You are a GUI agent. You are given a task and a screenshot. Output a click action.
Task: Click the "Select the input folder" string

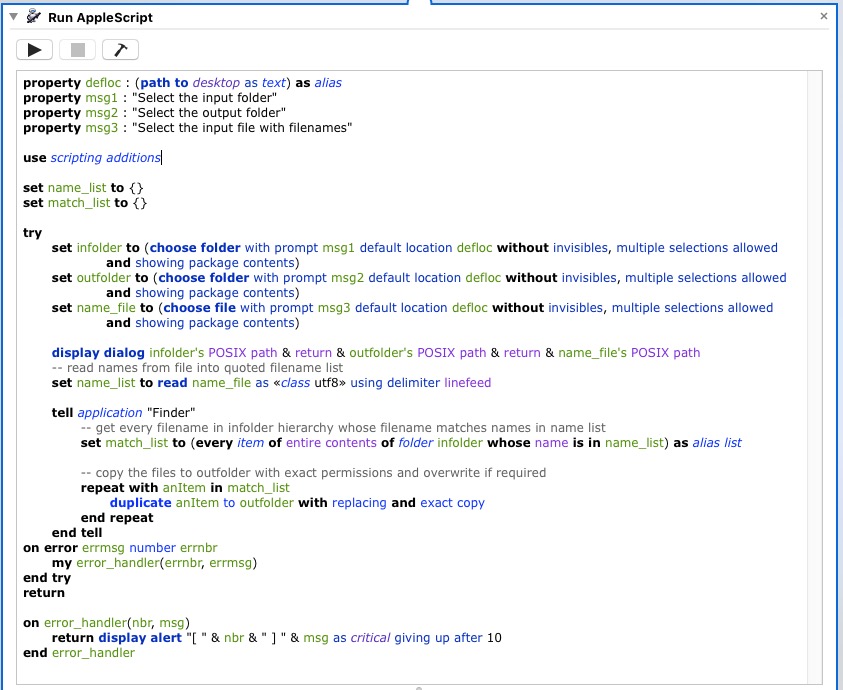point(204,98)
